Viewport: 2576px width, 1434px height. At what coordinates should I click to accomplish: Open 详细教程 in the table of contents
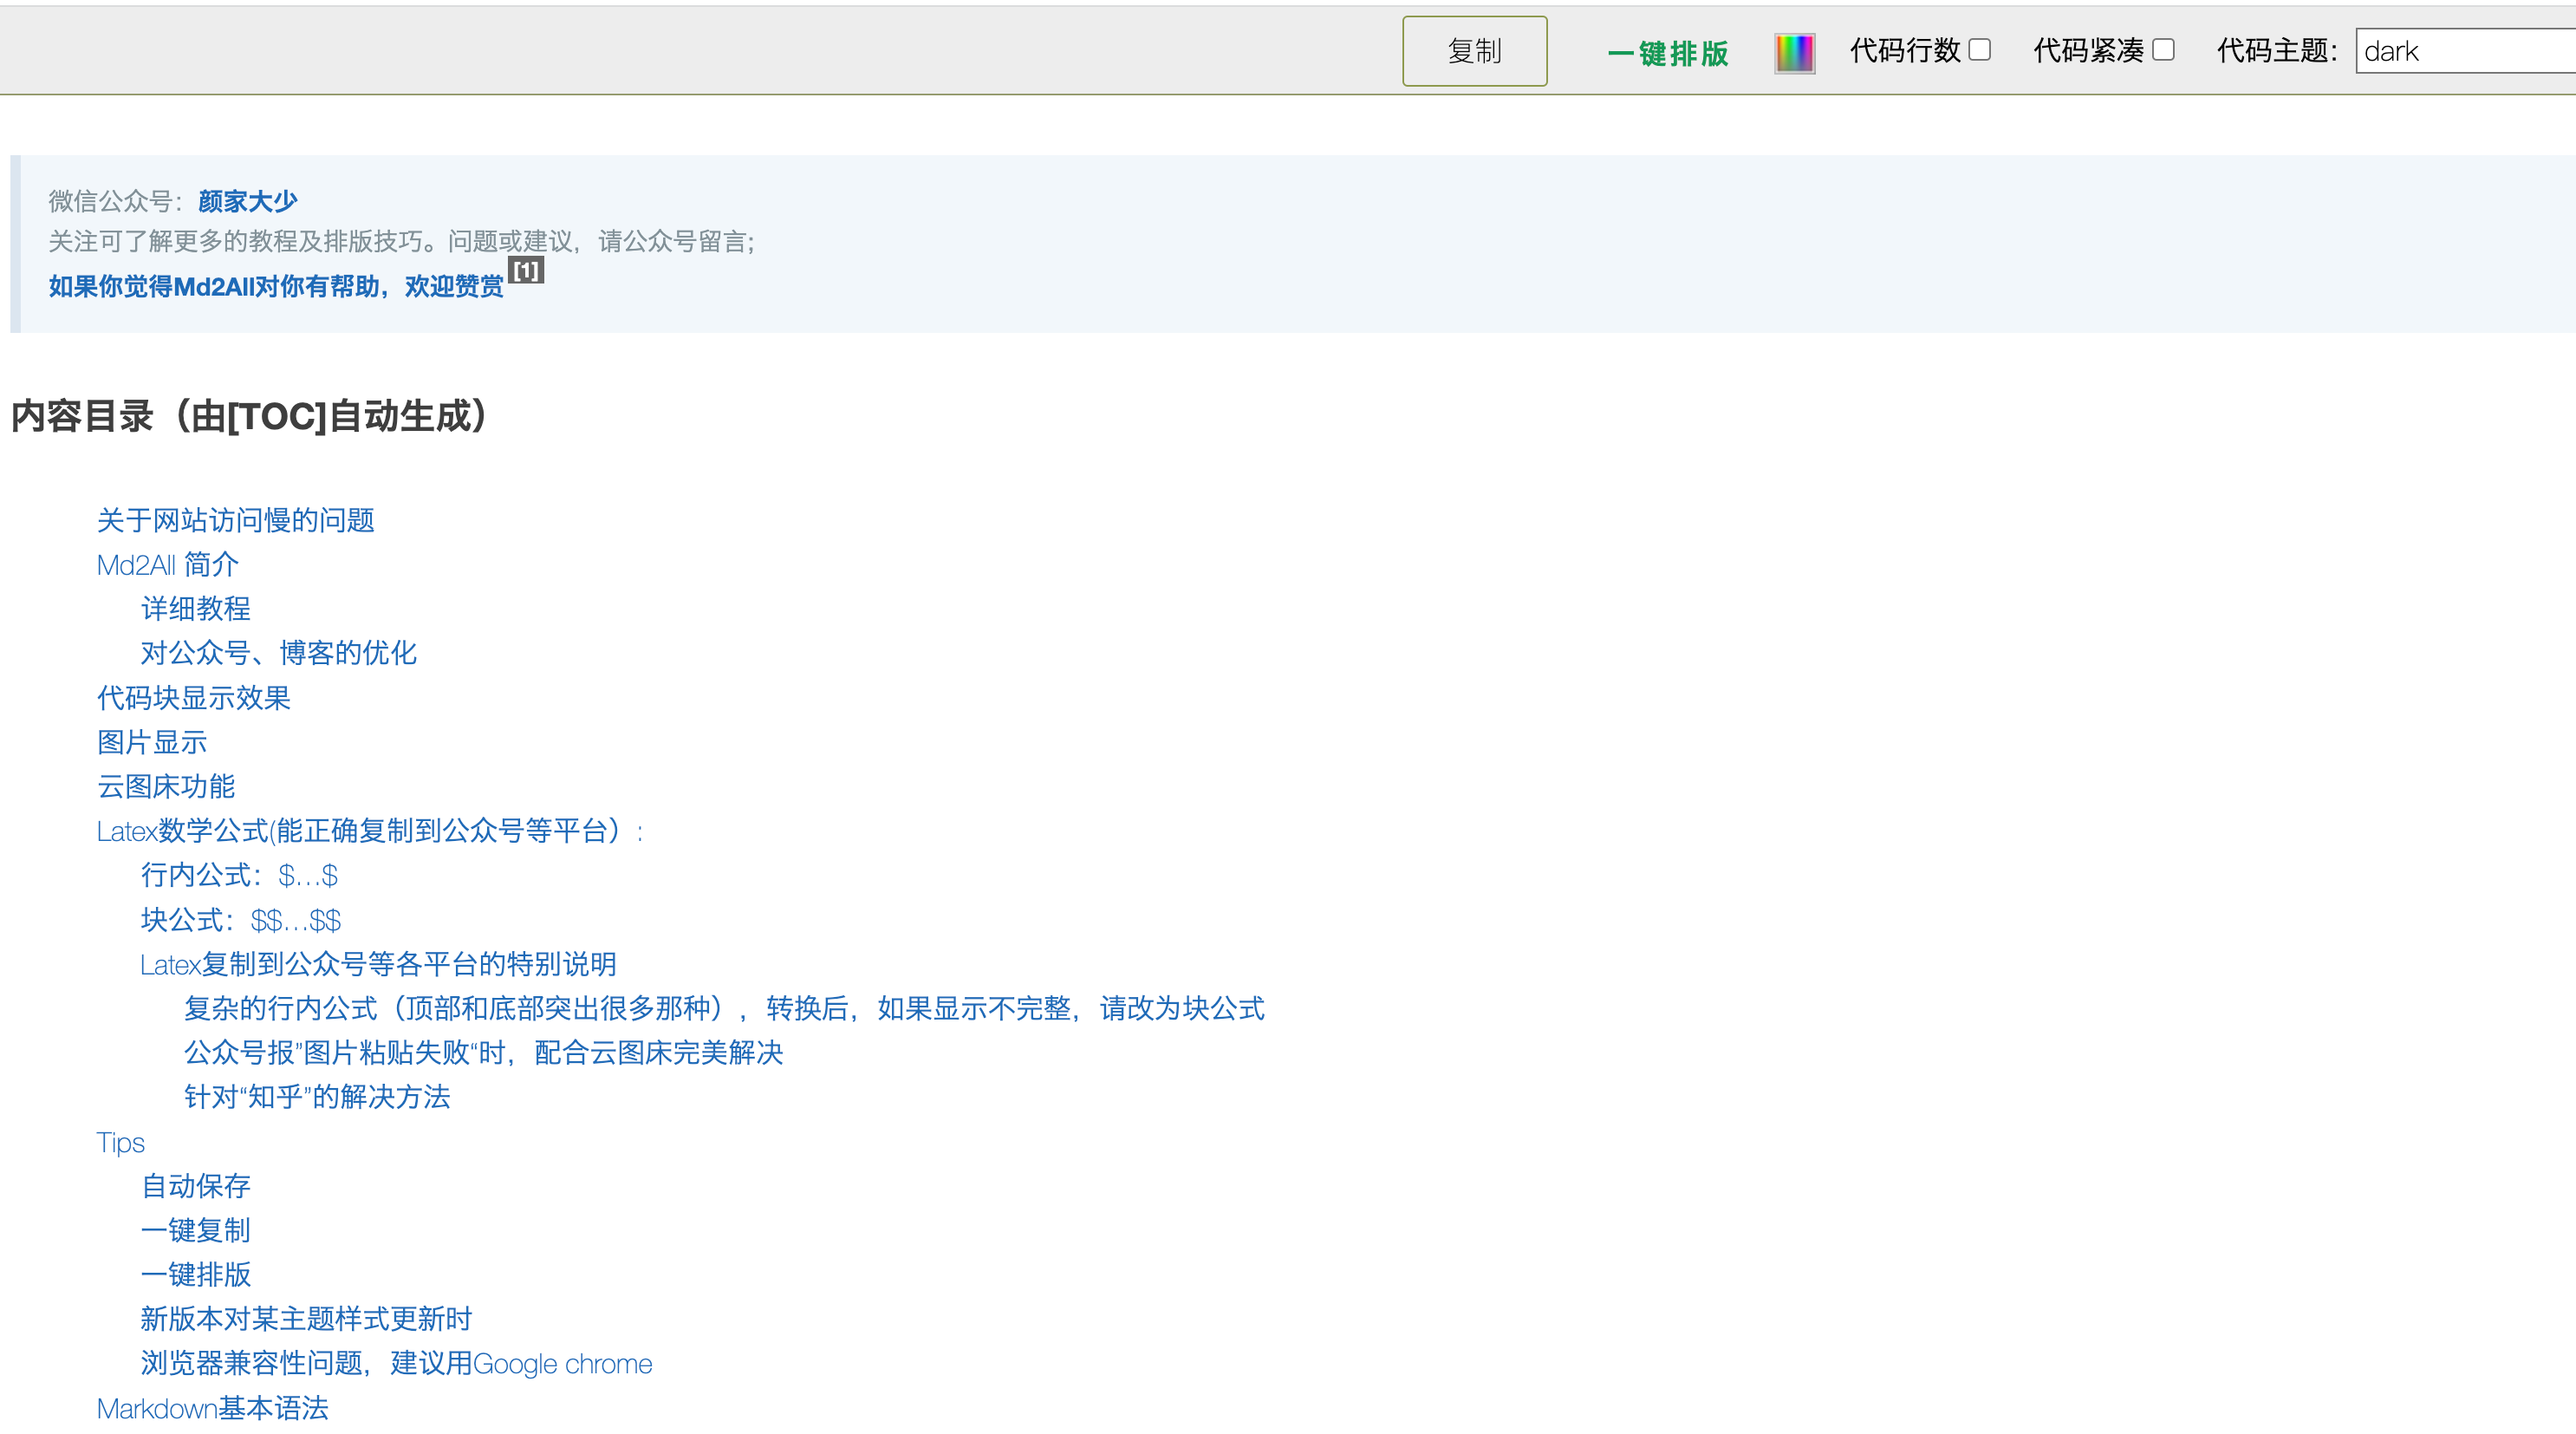(195, 609)
